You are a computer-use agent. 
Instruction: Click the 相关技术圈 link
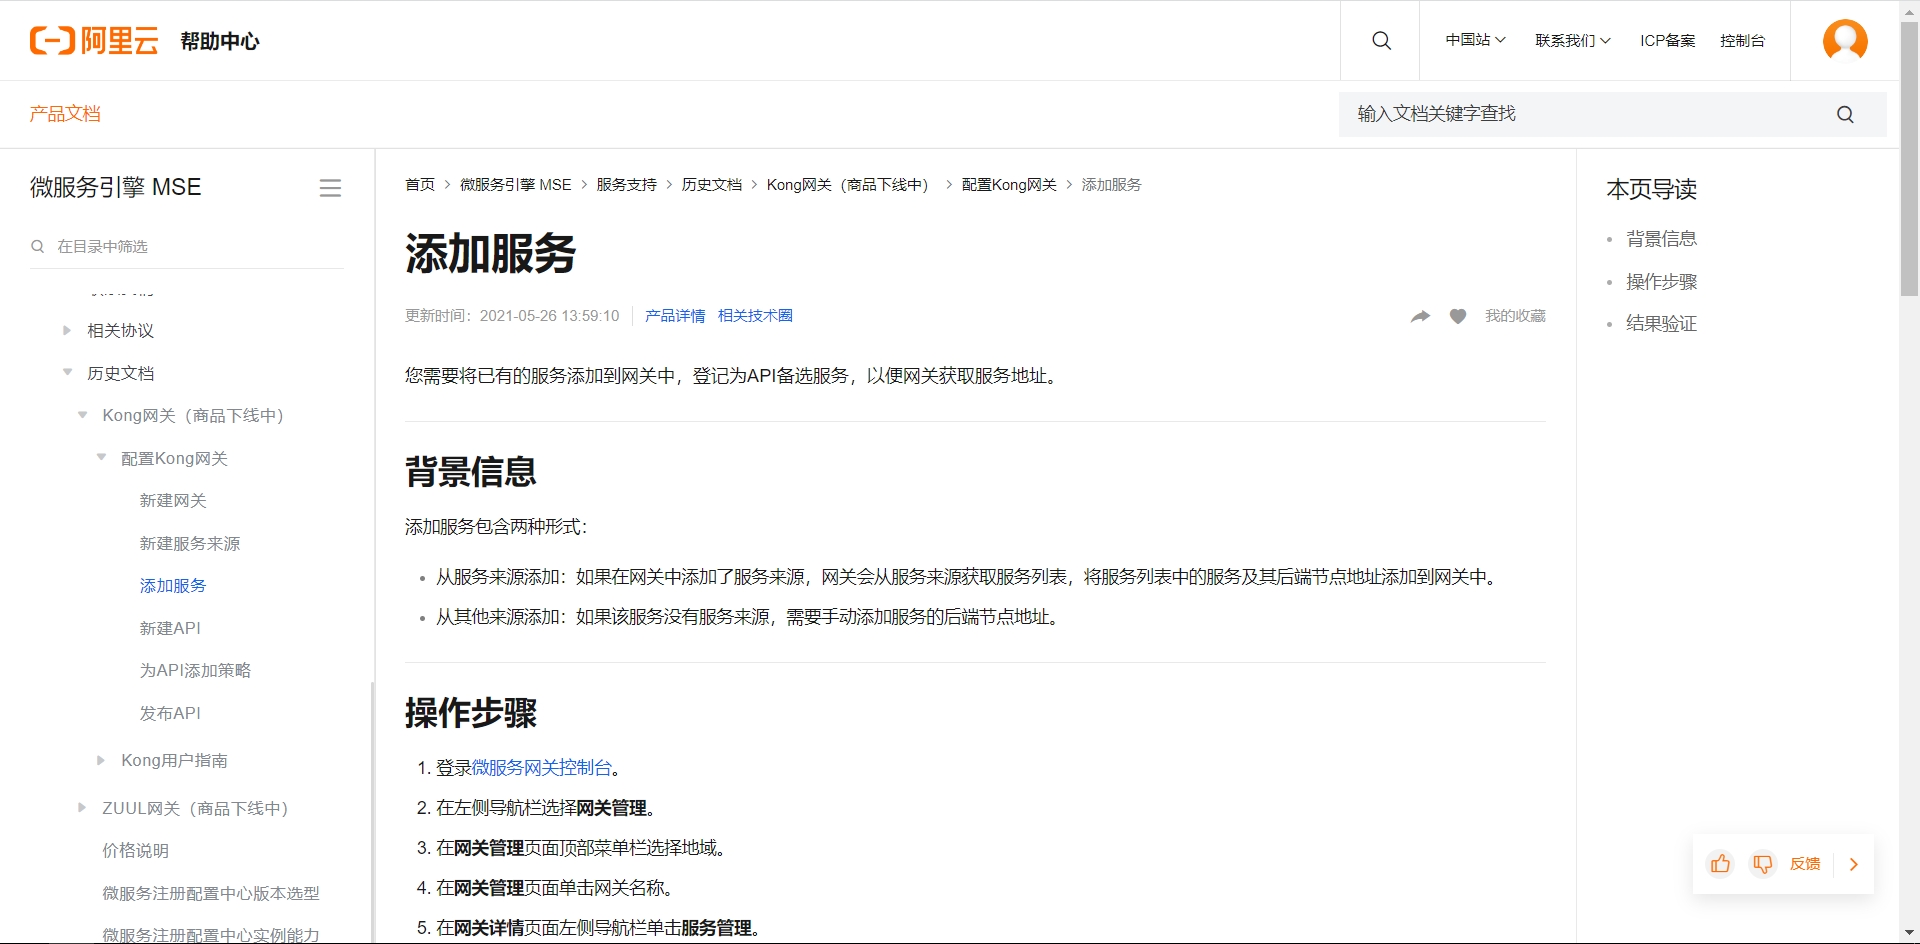pyautogui.click(x=755, y=316)
